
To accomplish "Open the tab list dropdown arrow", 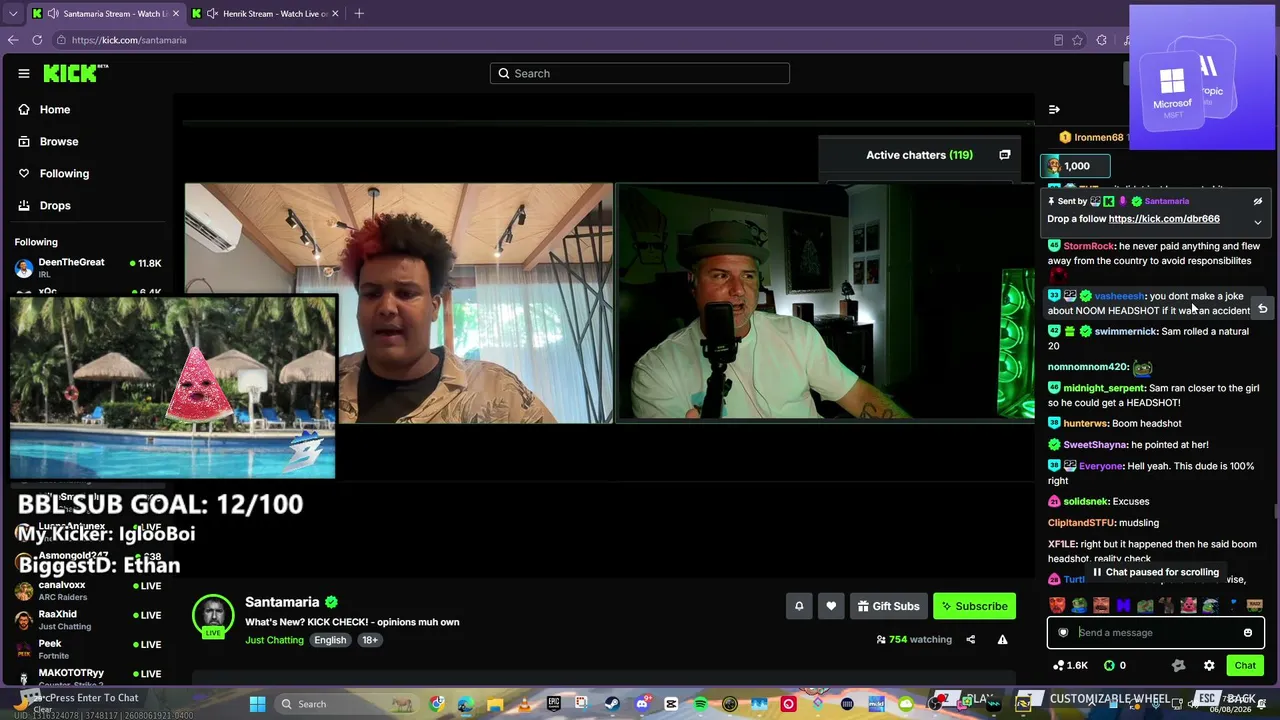I will coord(12,14).
